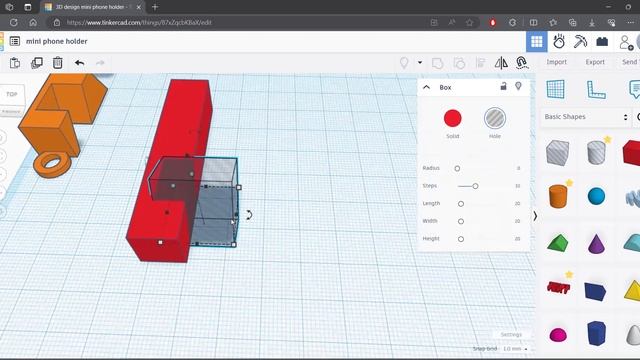Click the Group shapes icon
The height and width of the screenshot is (360, 640).
[438, 63]
